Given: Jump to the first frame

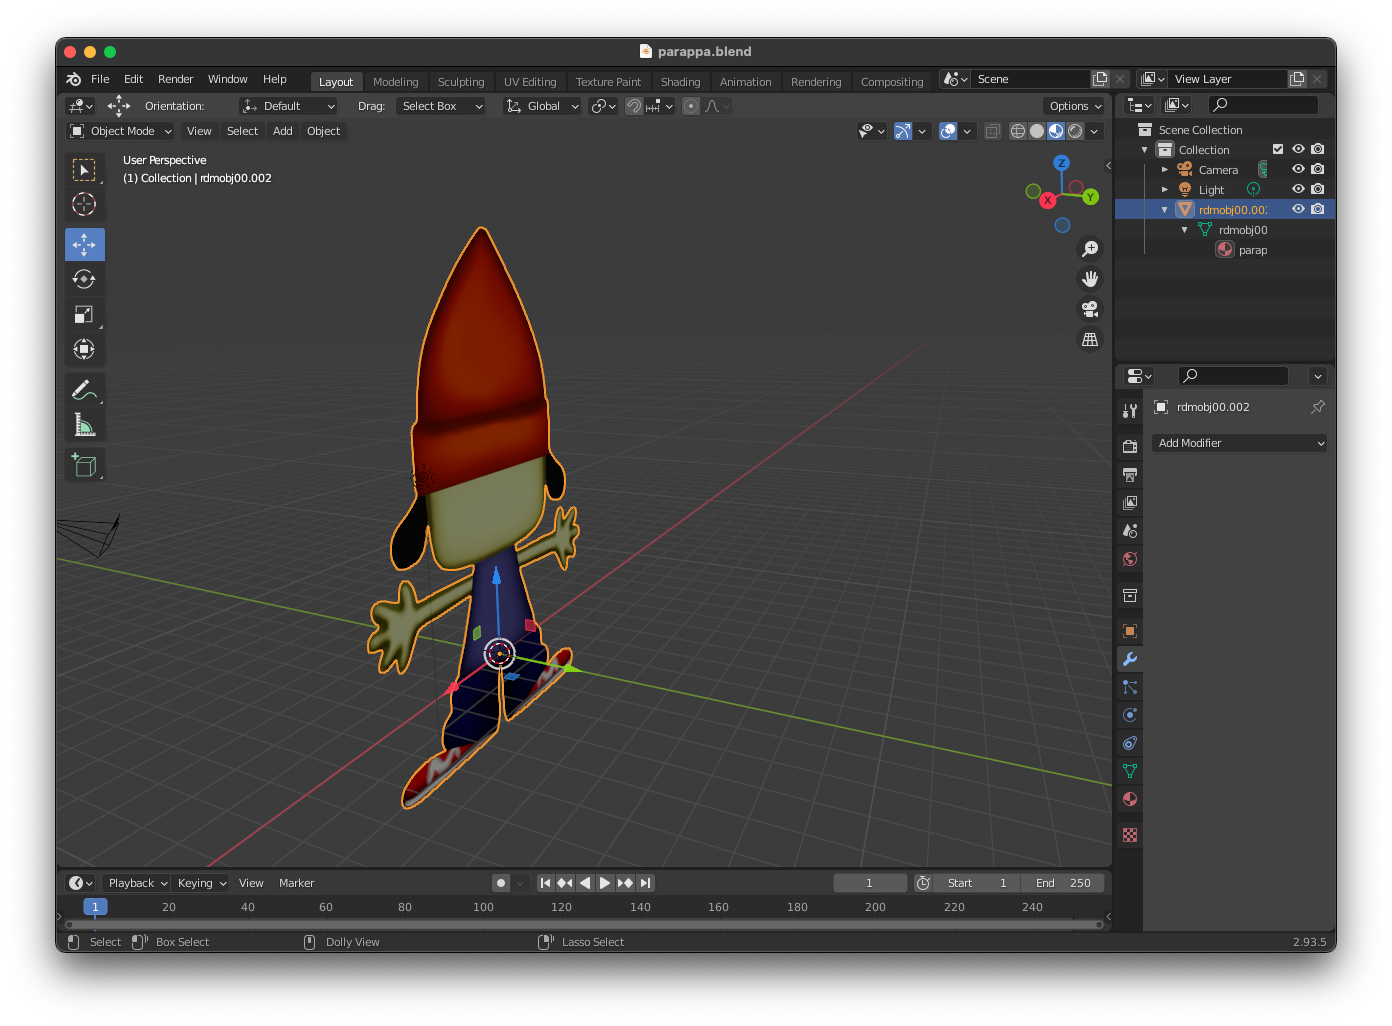Looking at the screenshot, I should (x=545, y=883).
